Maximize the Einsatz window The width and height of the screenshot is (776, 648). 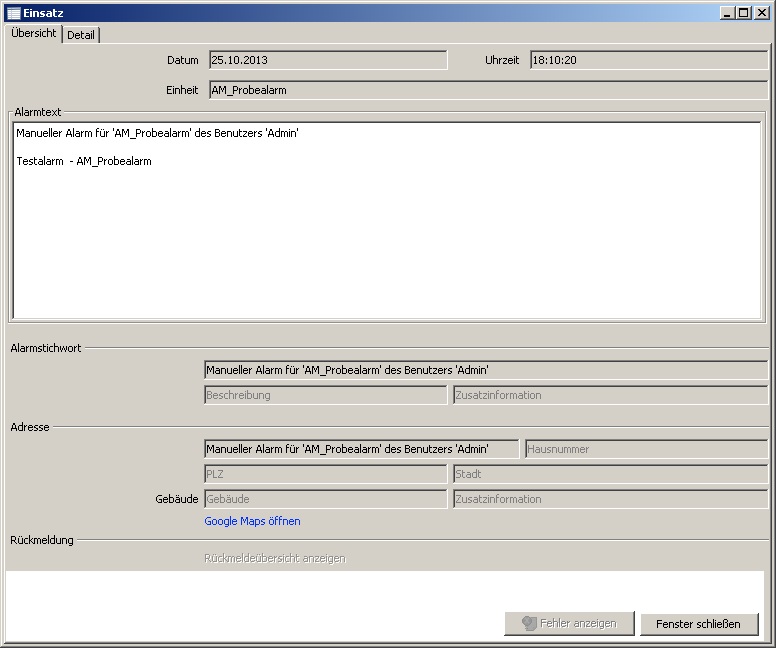click(743, 13)
